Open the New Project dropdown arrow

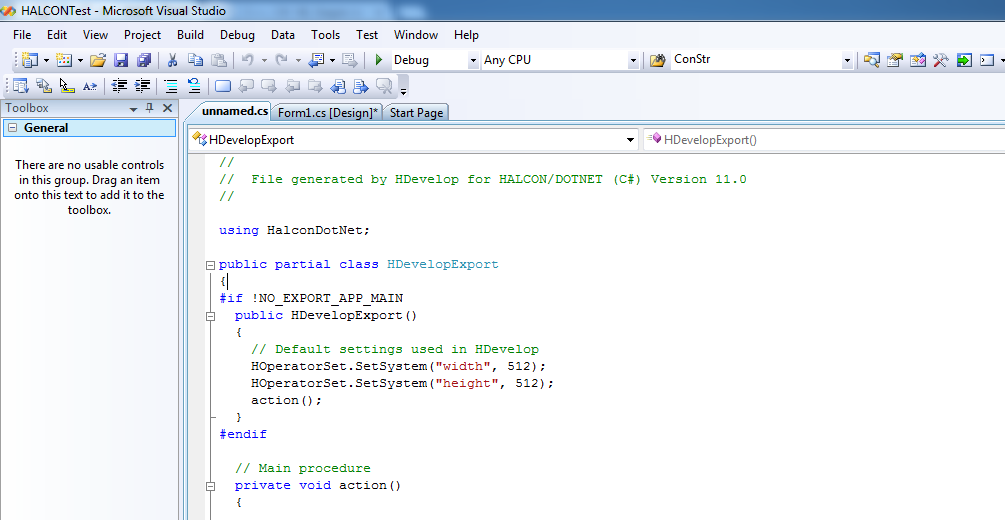point(46,60)
